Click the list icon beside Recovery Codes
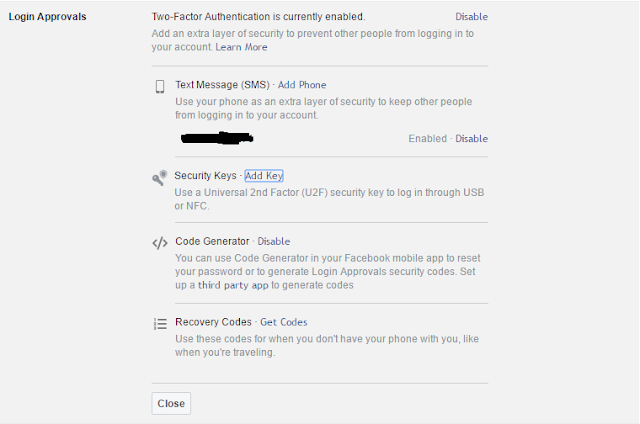The height and width of the screenshot is (424, 640). click(160, 324)
